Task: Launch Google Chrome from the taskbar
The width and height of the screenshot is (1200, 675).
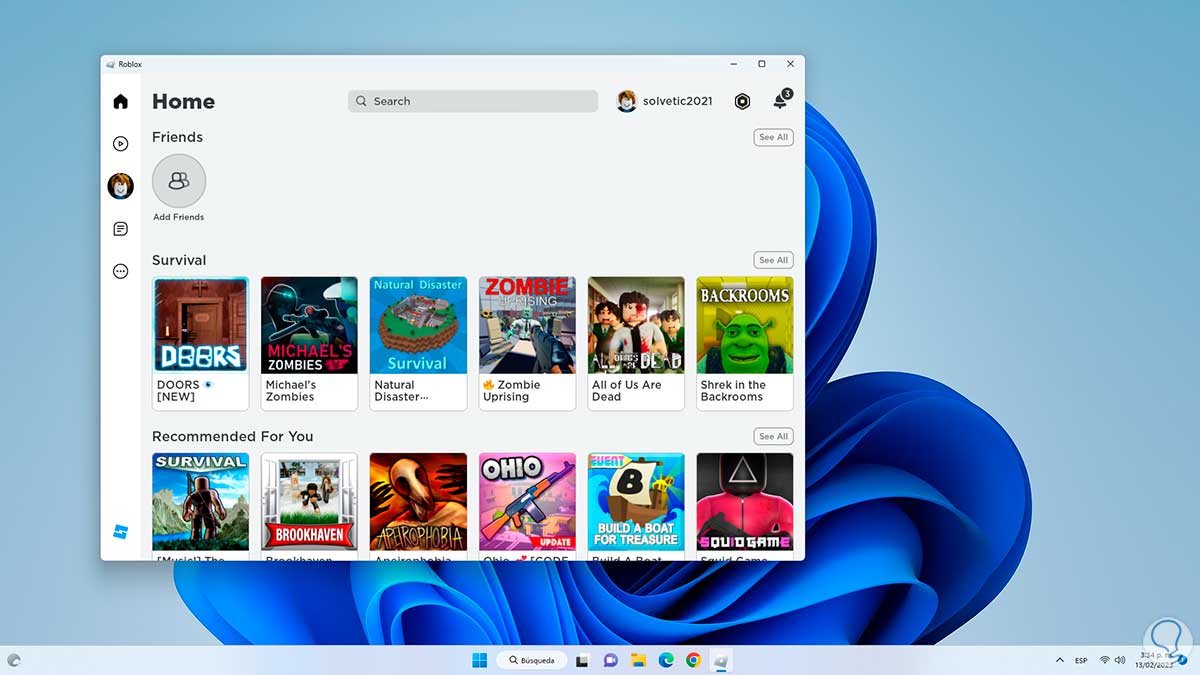Action: pos(693,660)
